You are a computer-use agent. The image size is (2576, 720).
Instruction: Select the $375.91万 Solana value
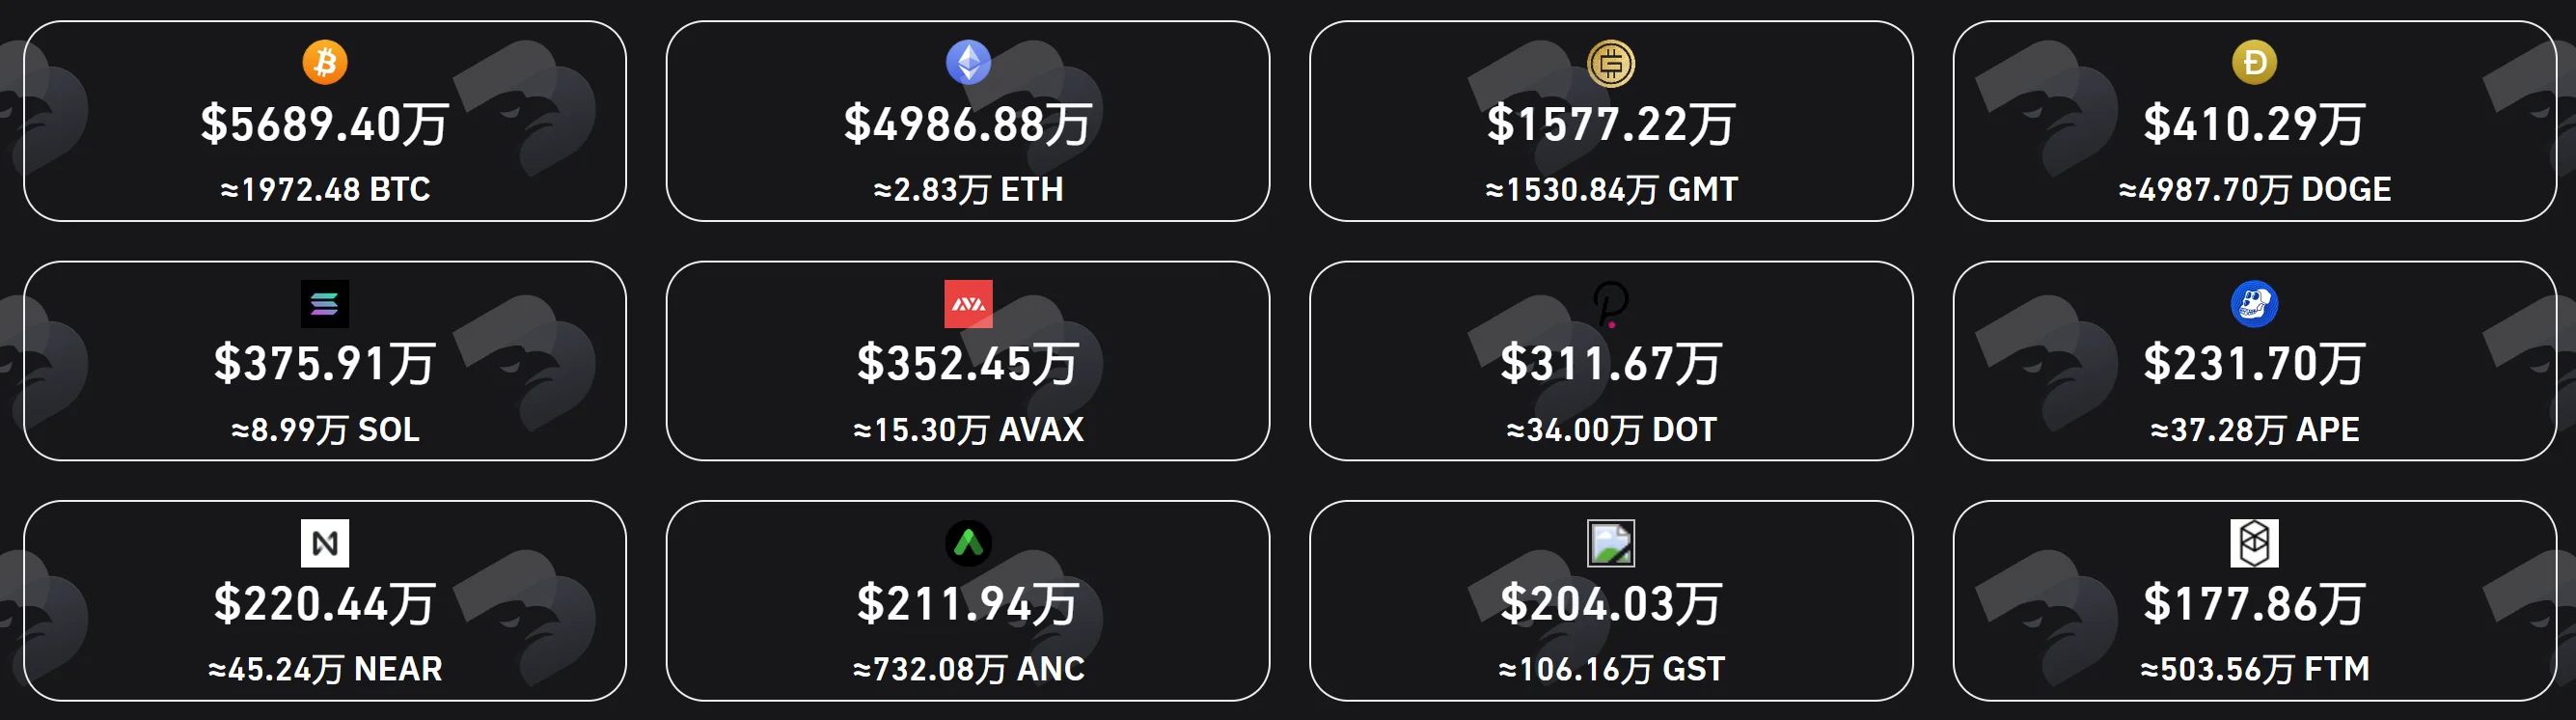click(x=325, y=364)
